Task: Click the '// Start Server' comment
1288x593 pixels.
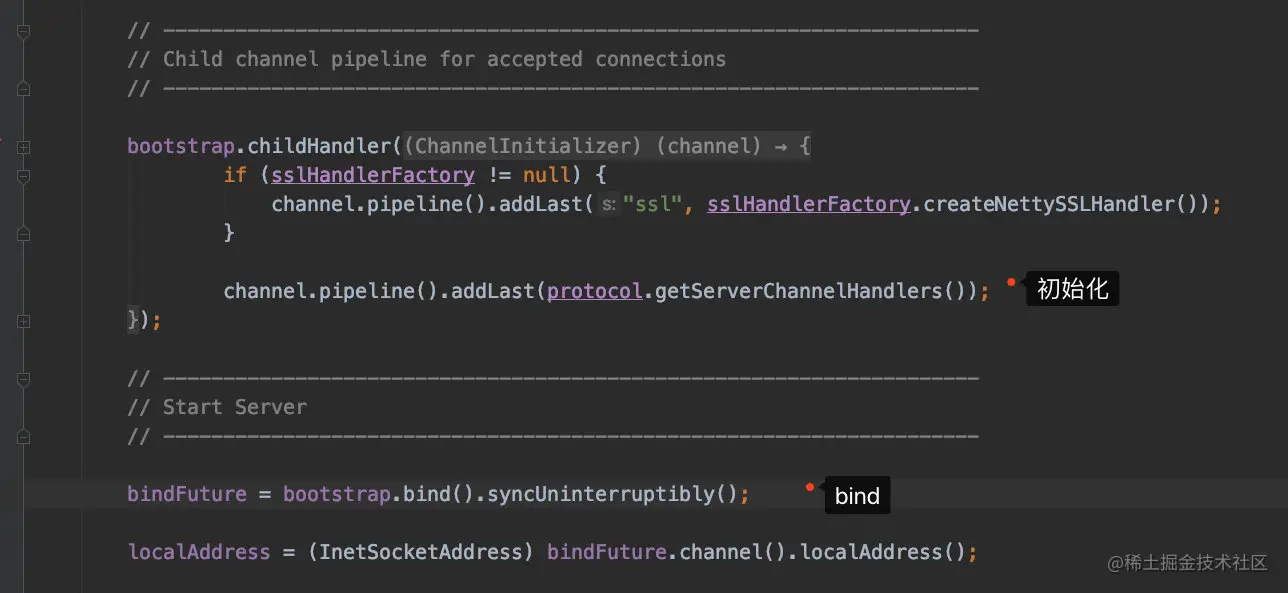Action: coord(217,407)
